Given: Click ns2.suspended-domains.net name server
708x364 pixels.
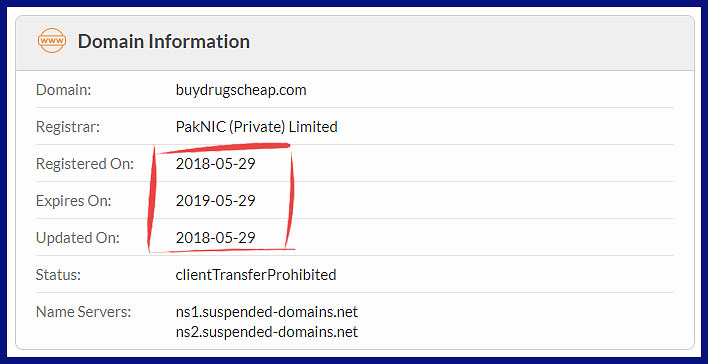Looking at the screenshot, I should 266,332.
